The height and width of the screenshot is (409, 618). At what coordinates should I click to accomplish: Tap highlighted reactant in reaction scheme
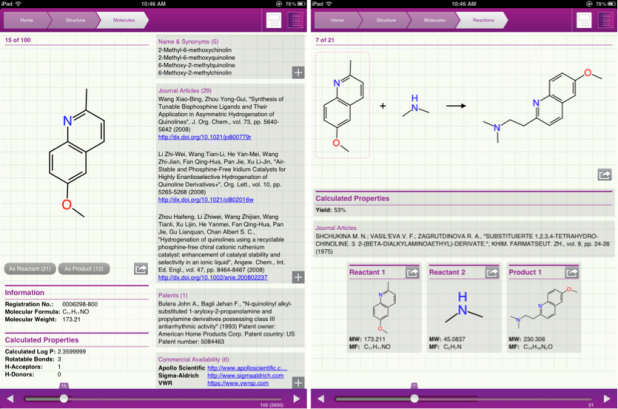point(343,105)
